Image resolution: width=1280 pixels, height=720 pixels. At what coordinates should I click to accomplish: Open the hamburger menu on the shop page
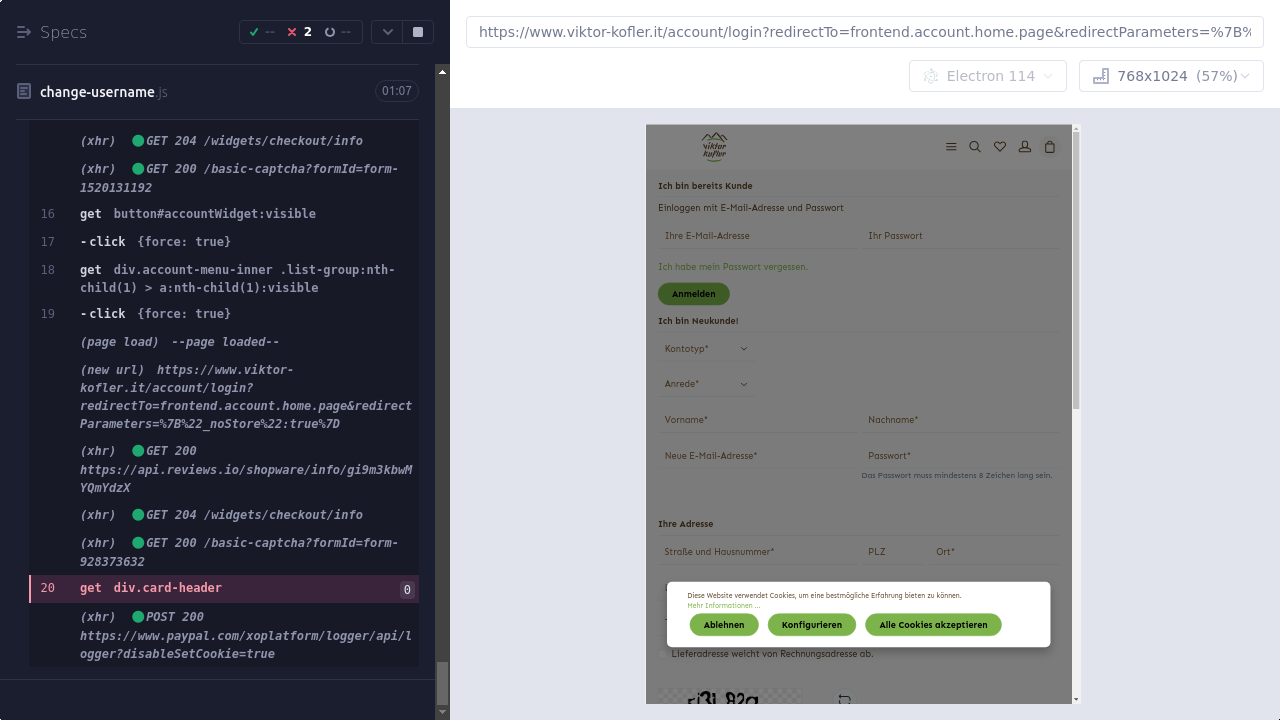[x=951, y=147]
